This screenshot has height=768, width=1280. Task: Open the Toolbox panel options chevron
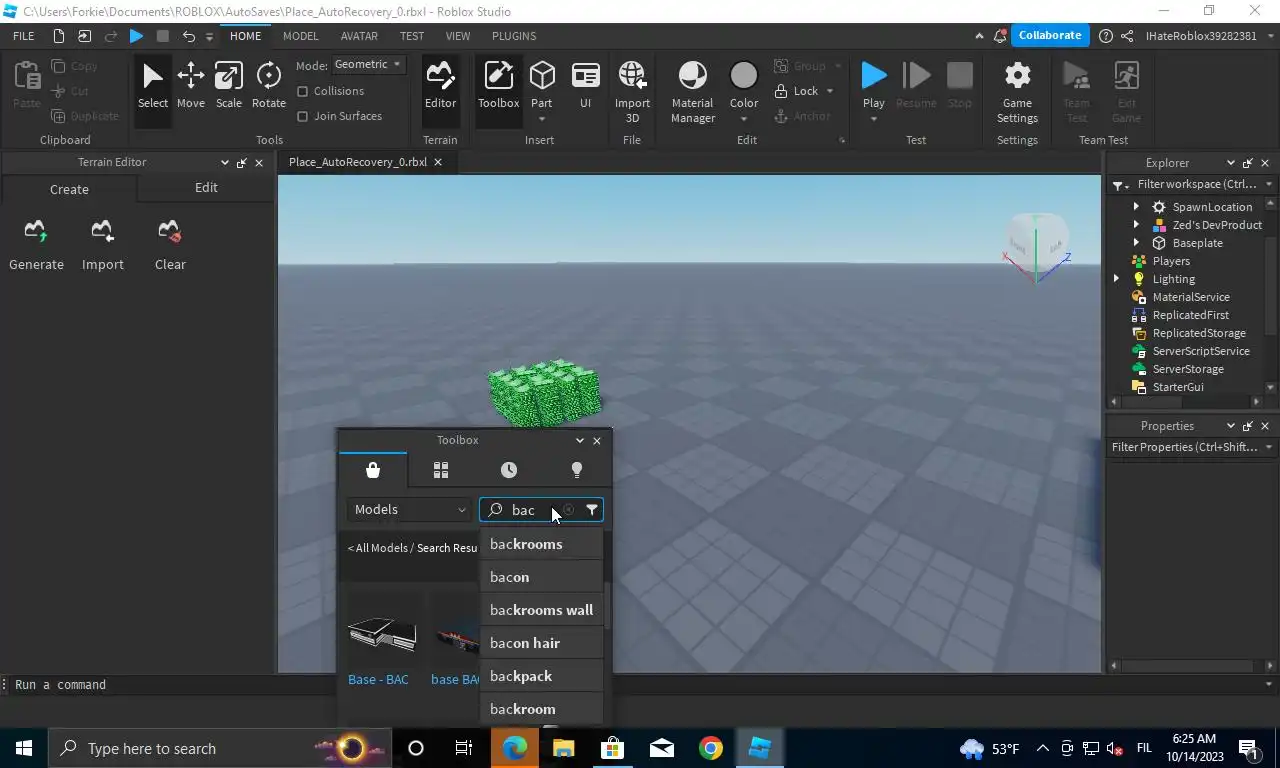579,440
